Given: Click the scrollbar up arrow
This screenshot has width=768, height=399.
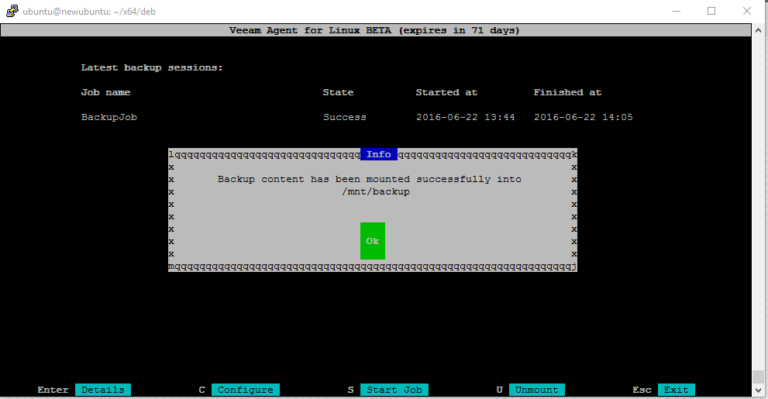Looking at the screenshot, I should tap(758, 30).
